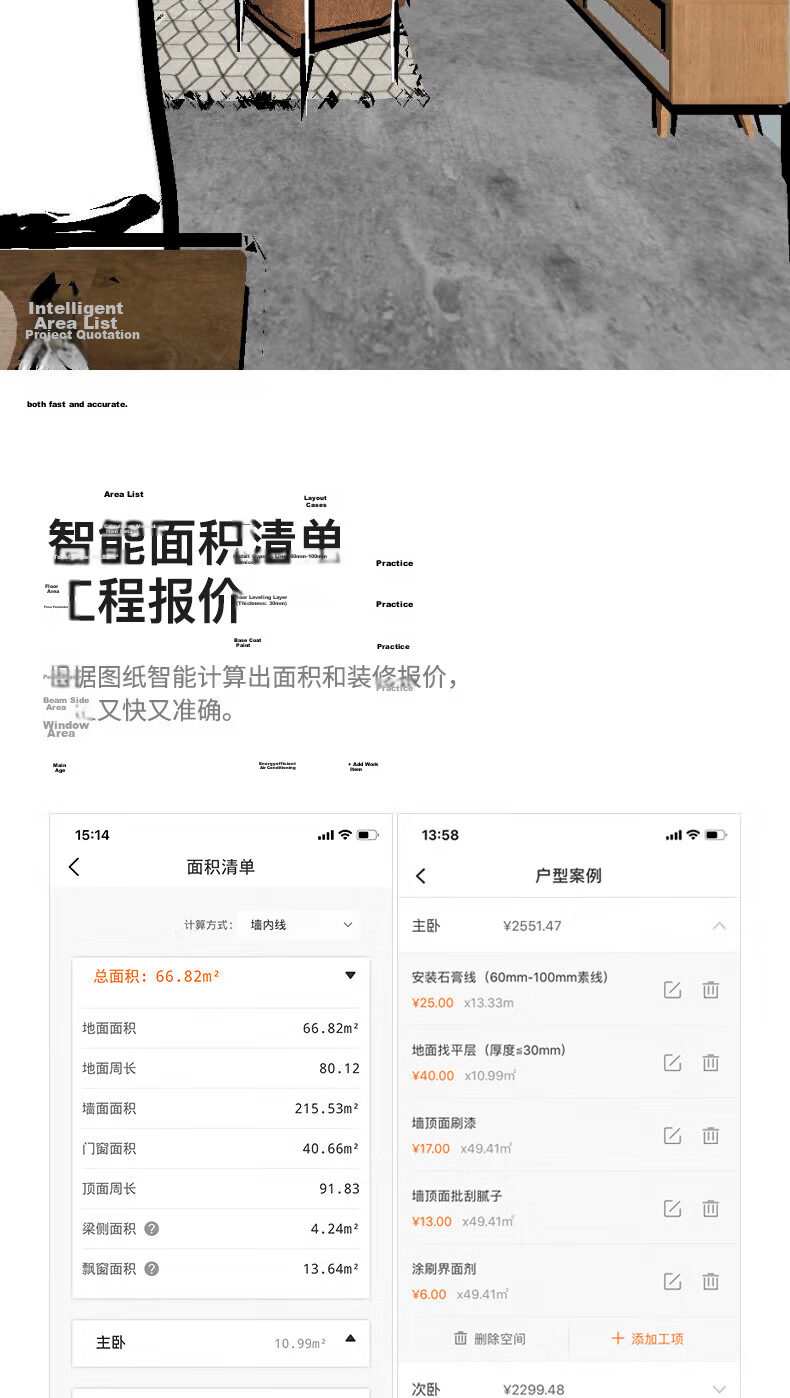Delete the 涂刷界面剂 work item
The height and width of the screenshot is (1398, 790).
(x=710, y=1282)
